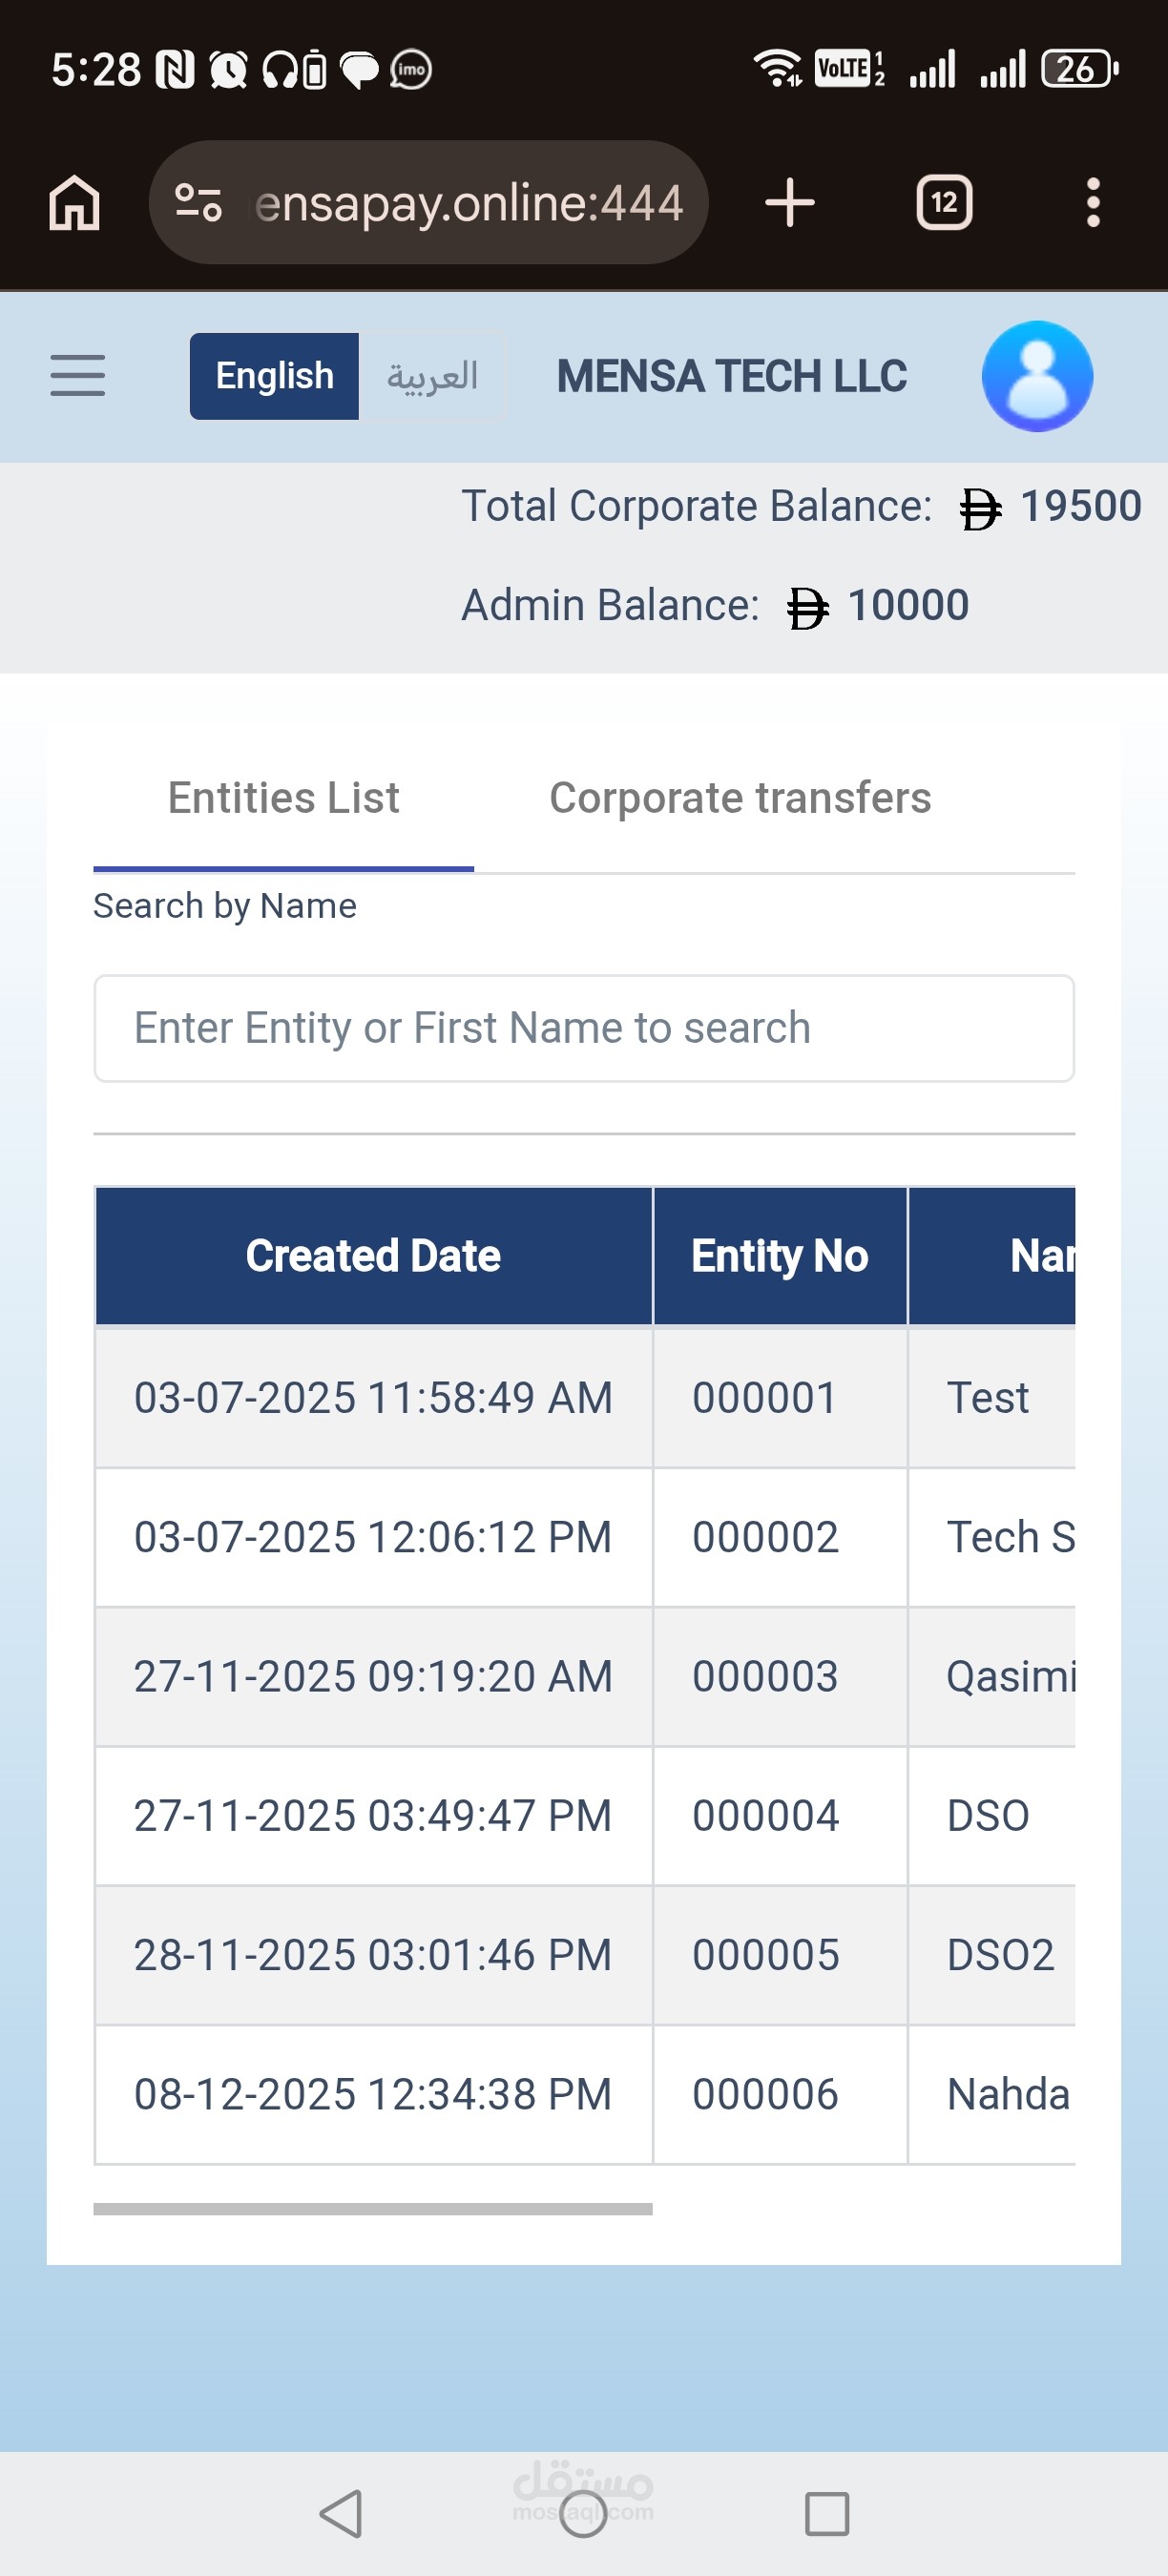Image resolution: width=1168 pixels, height=2576 pixels.
Task: Switch language to English
Action: coord(274,376)
